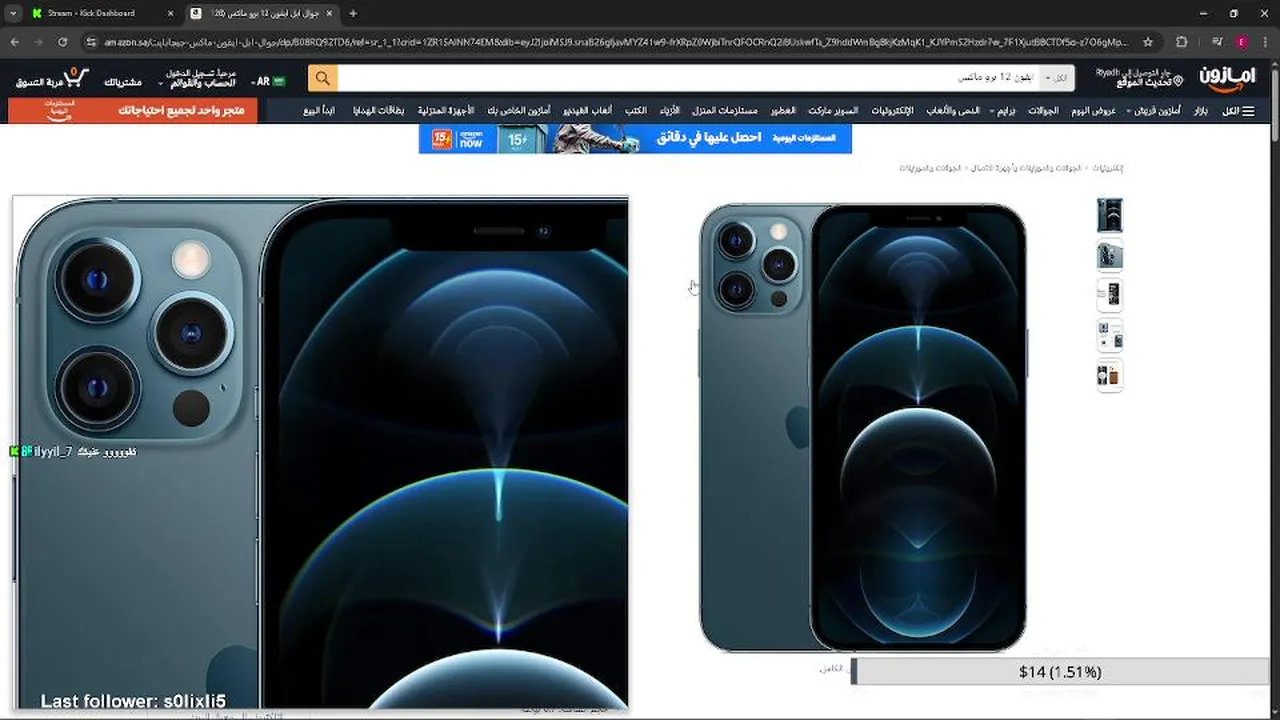The height and width of the screenshot is (720, 1280).
Task: Click in the Amazon search field
Action: (x=690, y=78)
